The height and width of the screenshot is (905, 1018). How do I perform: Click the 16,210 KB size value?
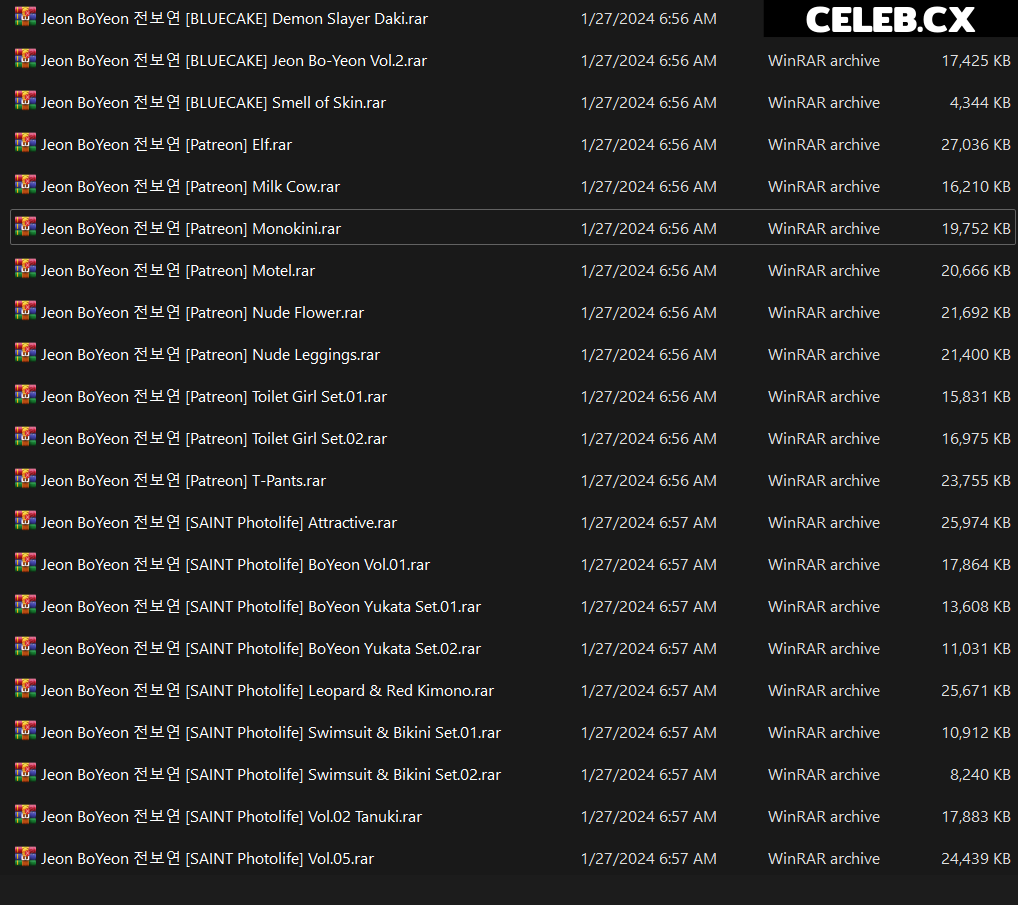pos(976,187)
